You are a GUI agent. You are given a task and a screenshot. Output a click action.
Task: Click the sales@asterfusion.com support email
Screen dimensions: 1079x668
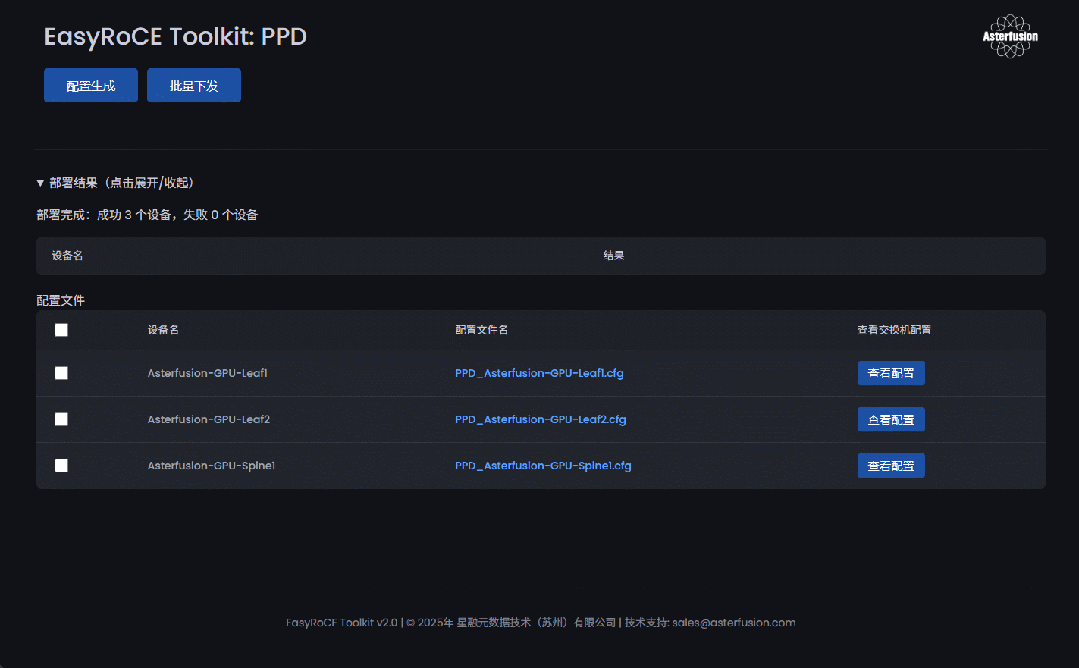(x=734, y=623)
